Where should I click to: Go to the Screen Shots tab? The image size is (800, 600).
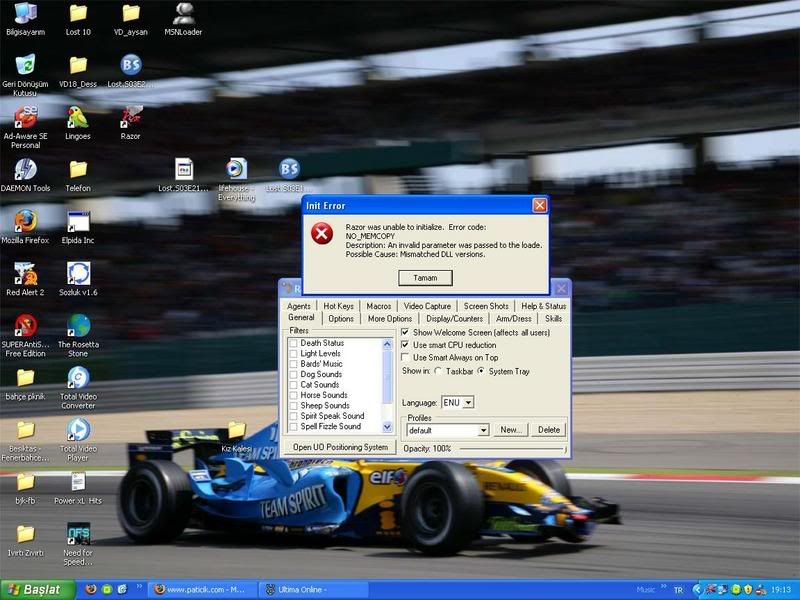tap(486, 306)
